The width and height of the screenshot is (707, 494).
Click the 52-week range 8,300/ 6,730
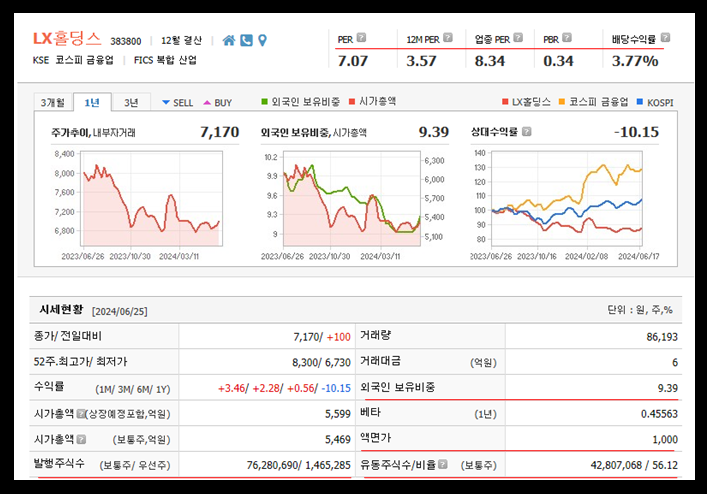[321, 362]
